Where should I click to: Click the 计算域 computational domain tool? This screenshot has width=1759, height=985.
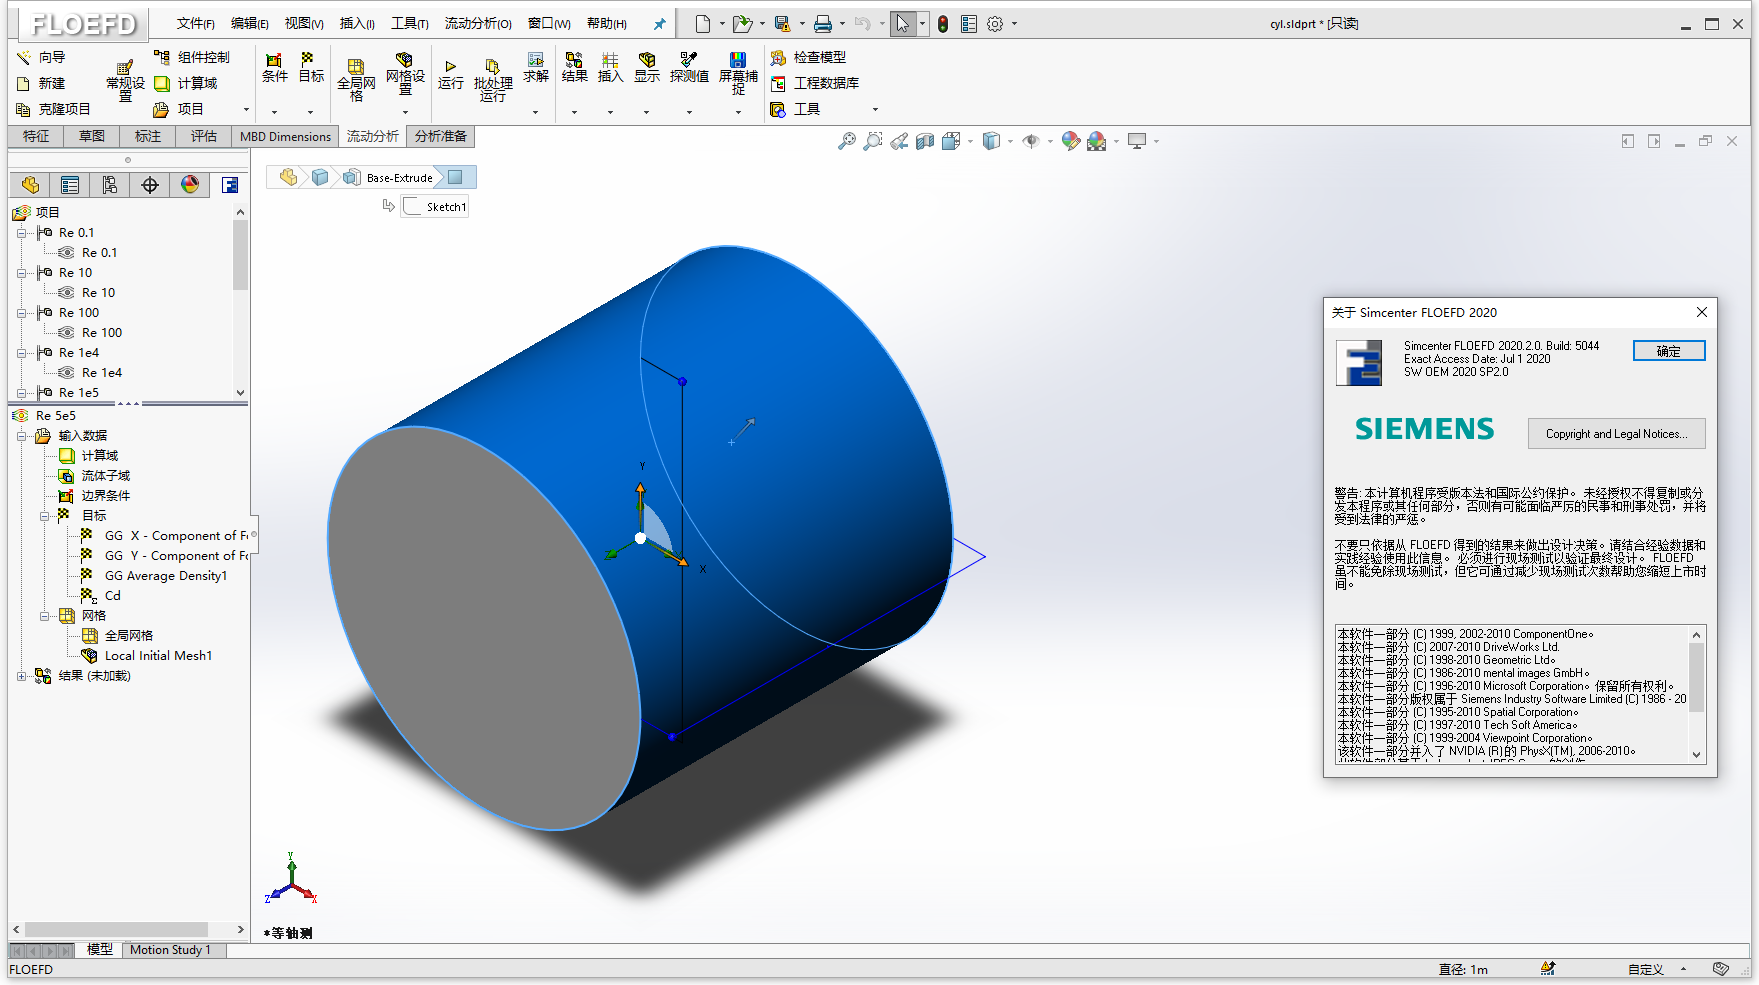185,84
